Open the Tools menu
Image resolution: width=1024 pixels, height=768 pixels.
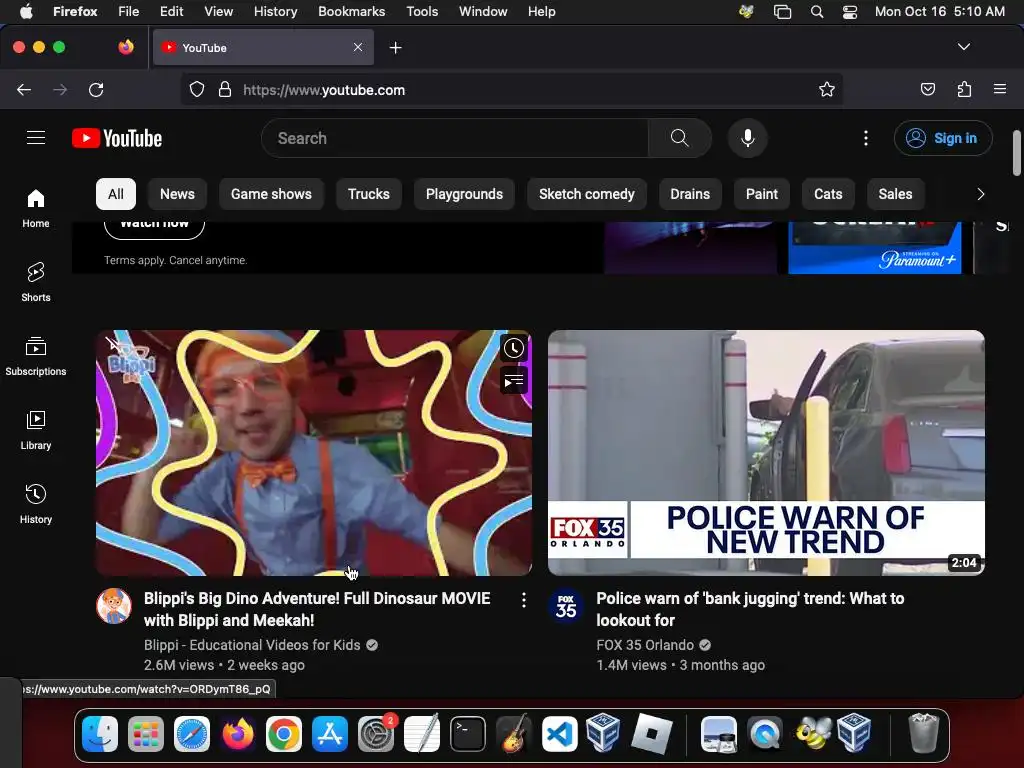click(x=422, y=11)
